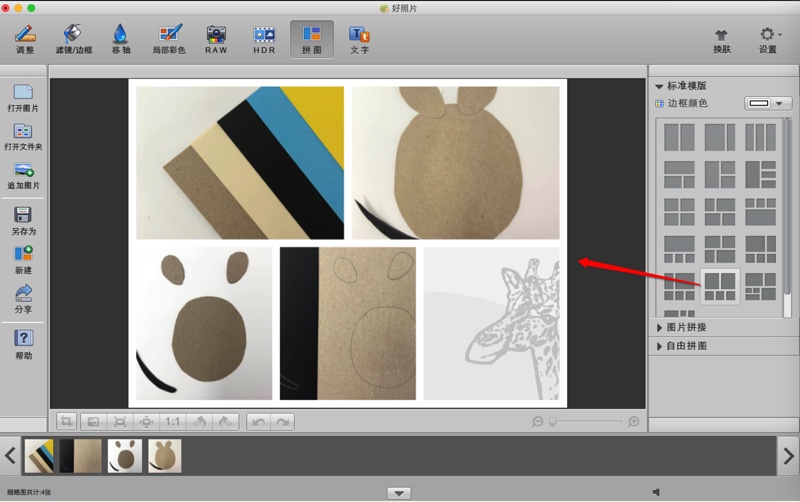The image size is (800, 502).
Task: Click 分享 share in sidebar
Action: tap(23, 299)
